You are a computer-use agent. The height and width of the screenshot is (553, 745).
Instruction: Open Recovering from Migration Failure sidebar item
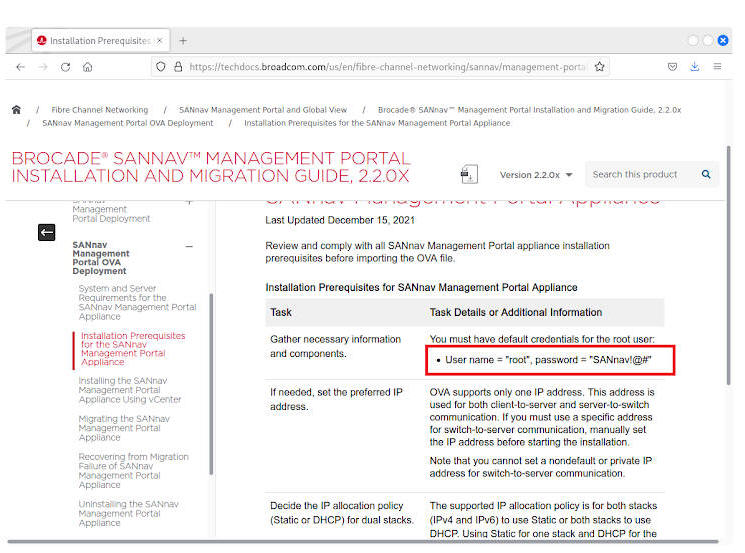134,471
